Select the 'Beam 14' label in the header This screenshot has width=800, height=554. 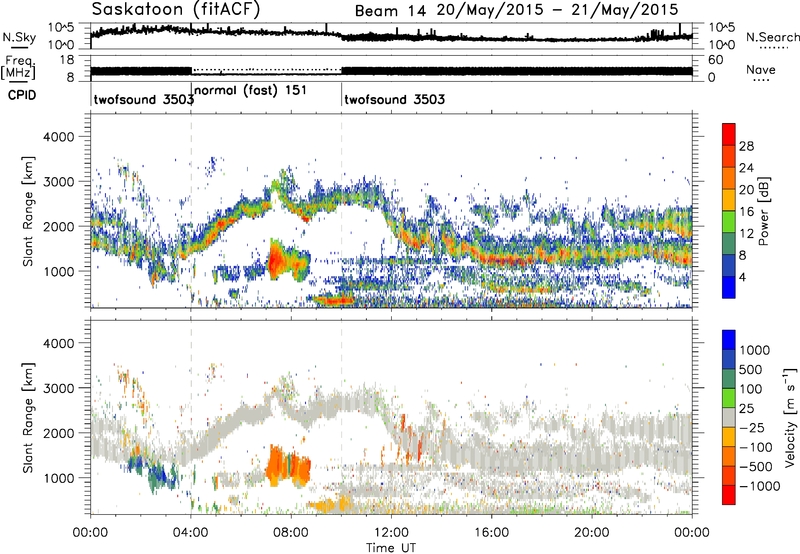click(390, 11)
